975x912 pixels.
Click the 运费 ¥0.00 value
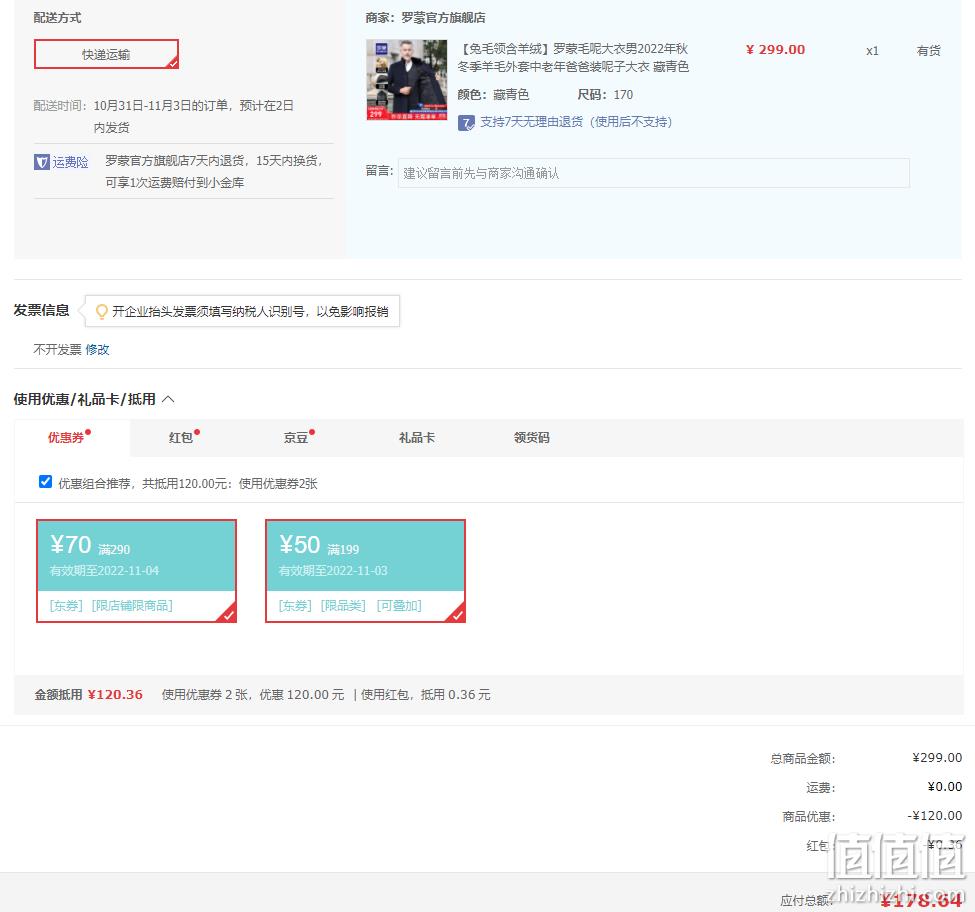point(945,786)
